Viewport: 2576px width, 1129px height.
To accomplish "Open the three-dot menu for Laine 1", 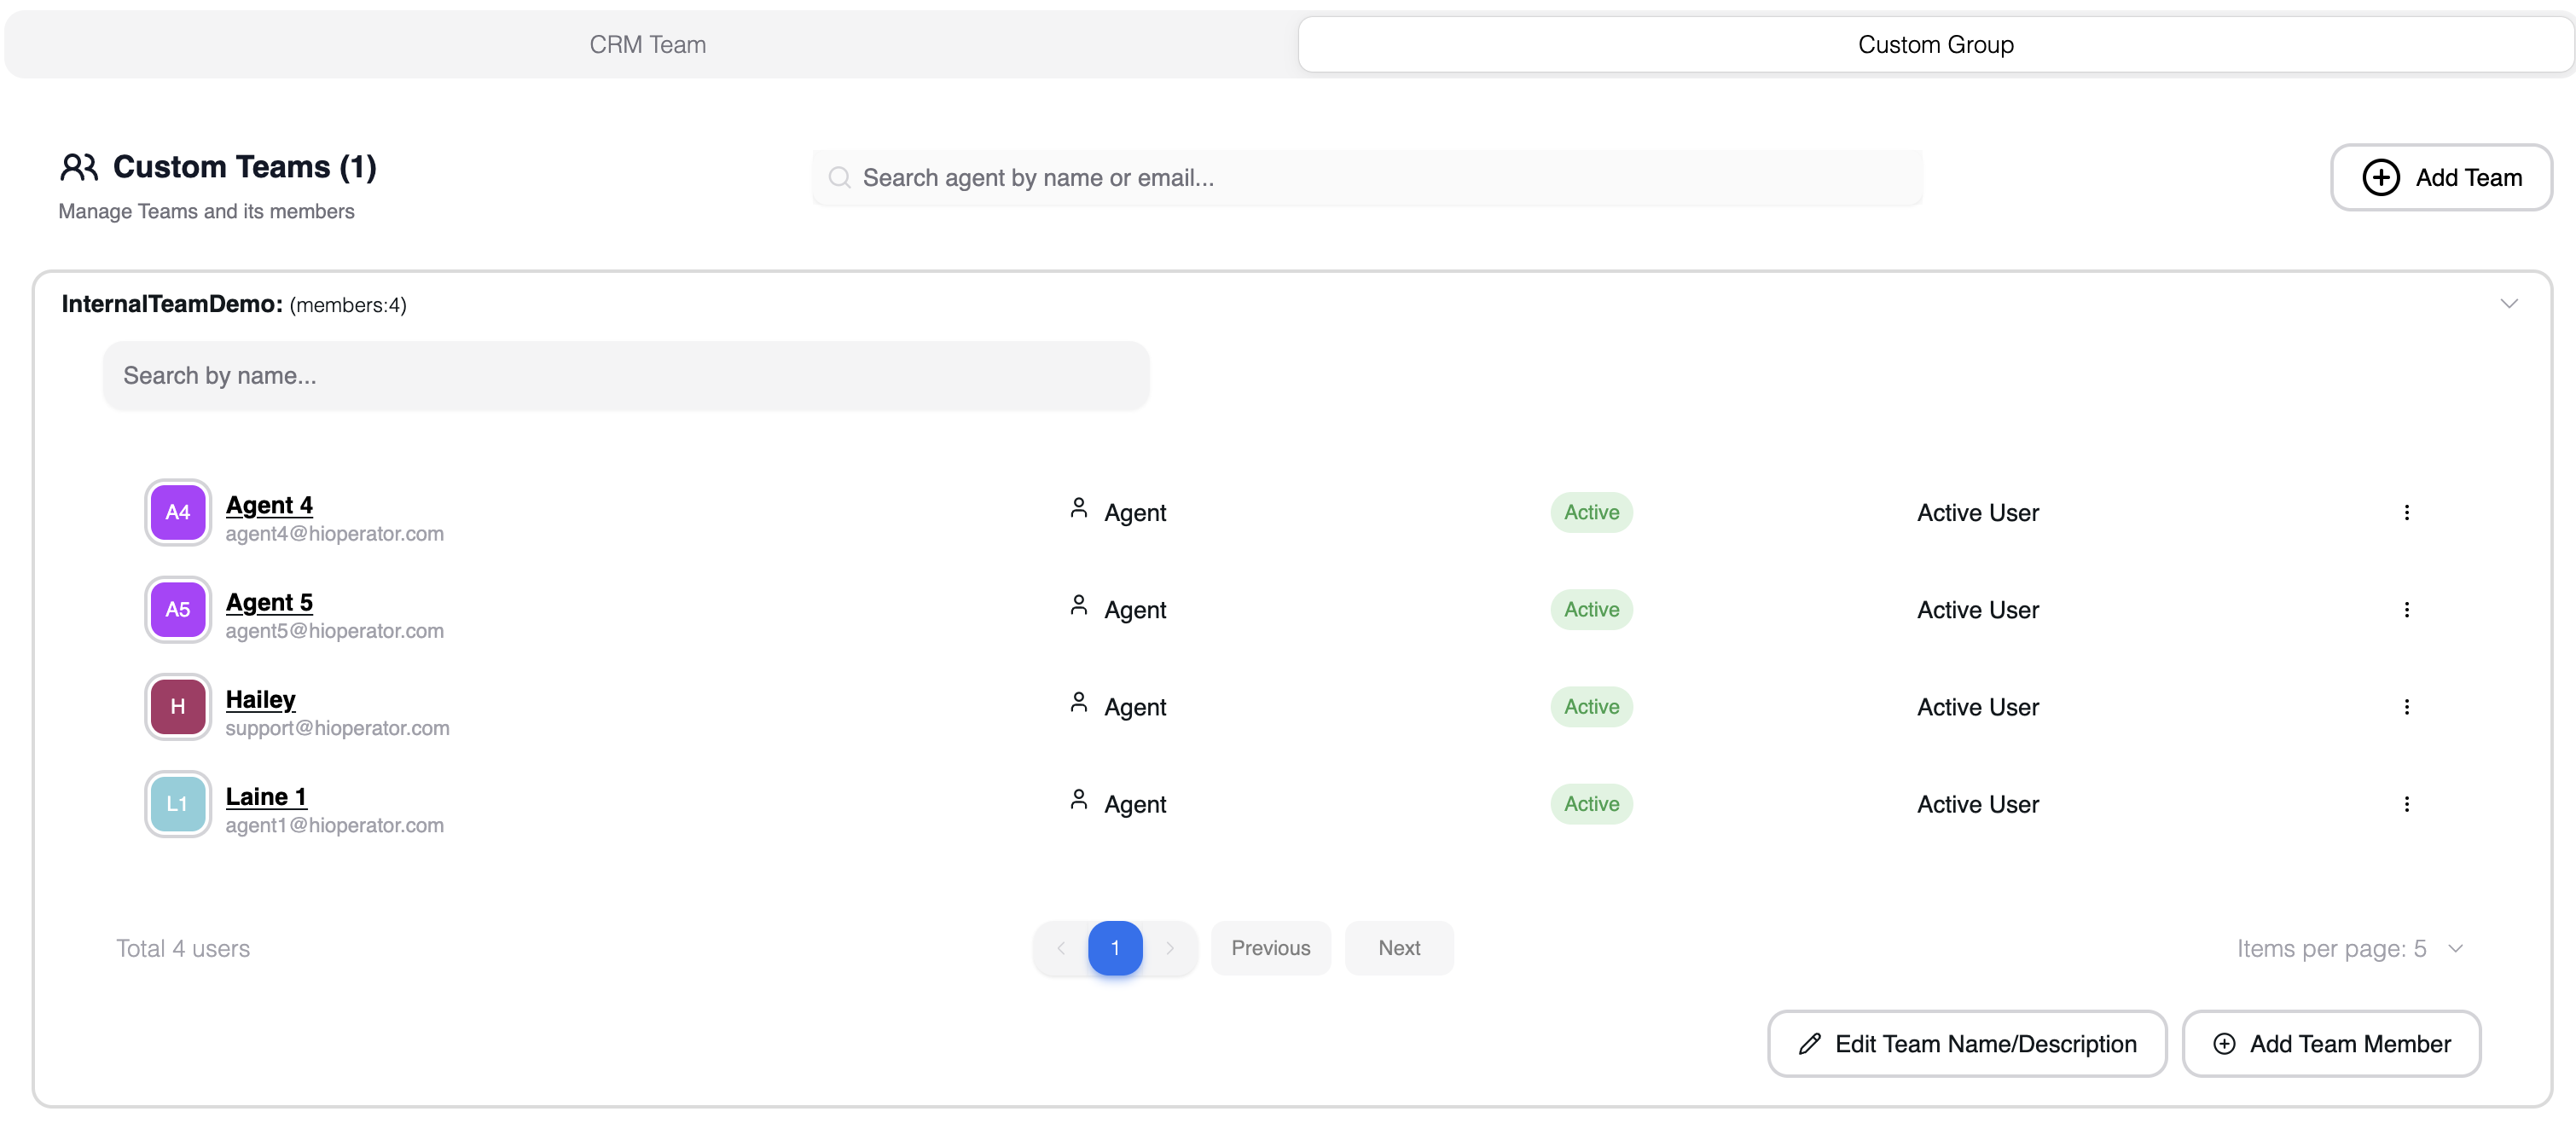I will [x=2406, y=804].
